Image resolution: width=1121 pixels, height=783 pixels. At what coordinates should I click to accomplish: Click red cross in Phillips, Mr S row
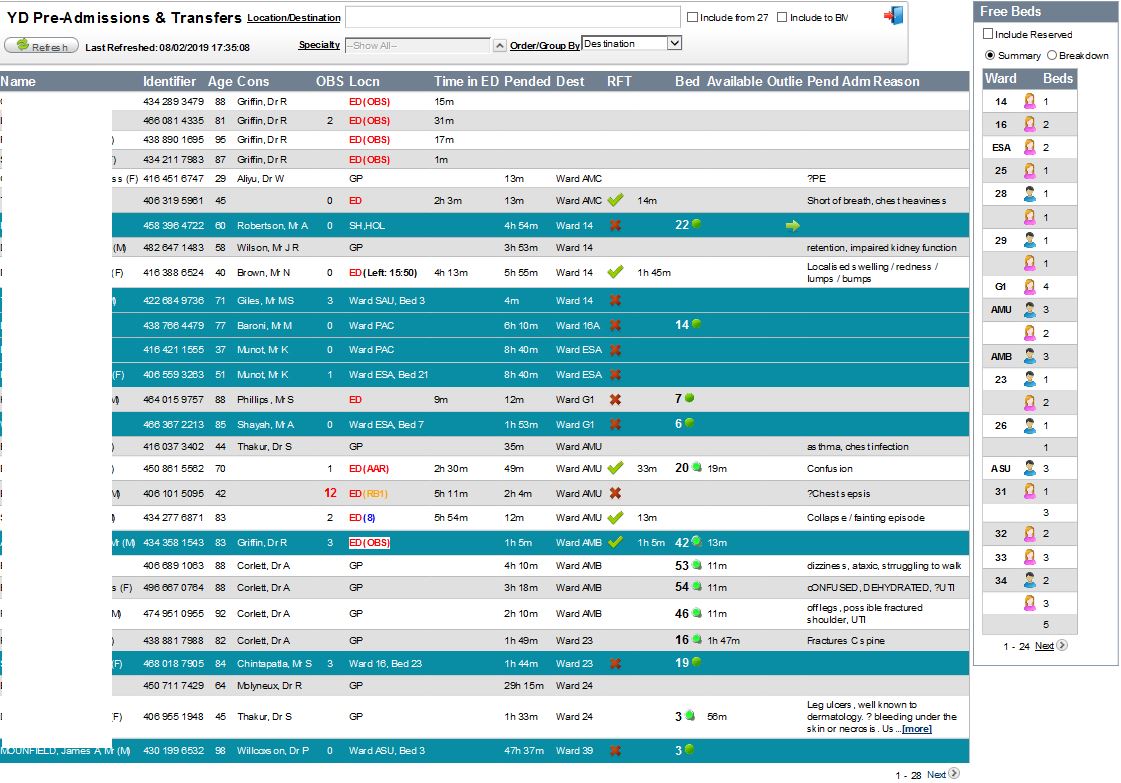tap(615, 400)
